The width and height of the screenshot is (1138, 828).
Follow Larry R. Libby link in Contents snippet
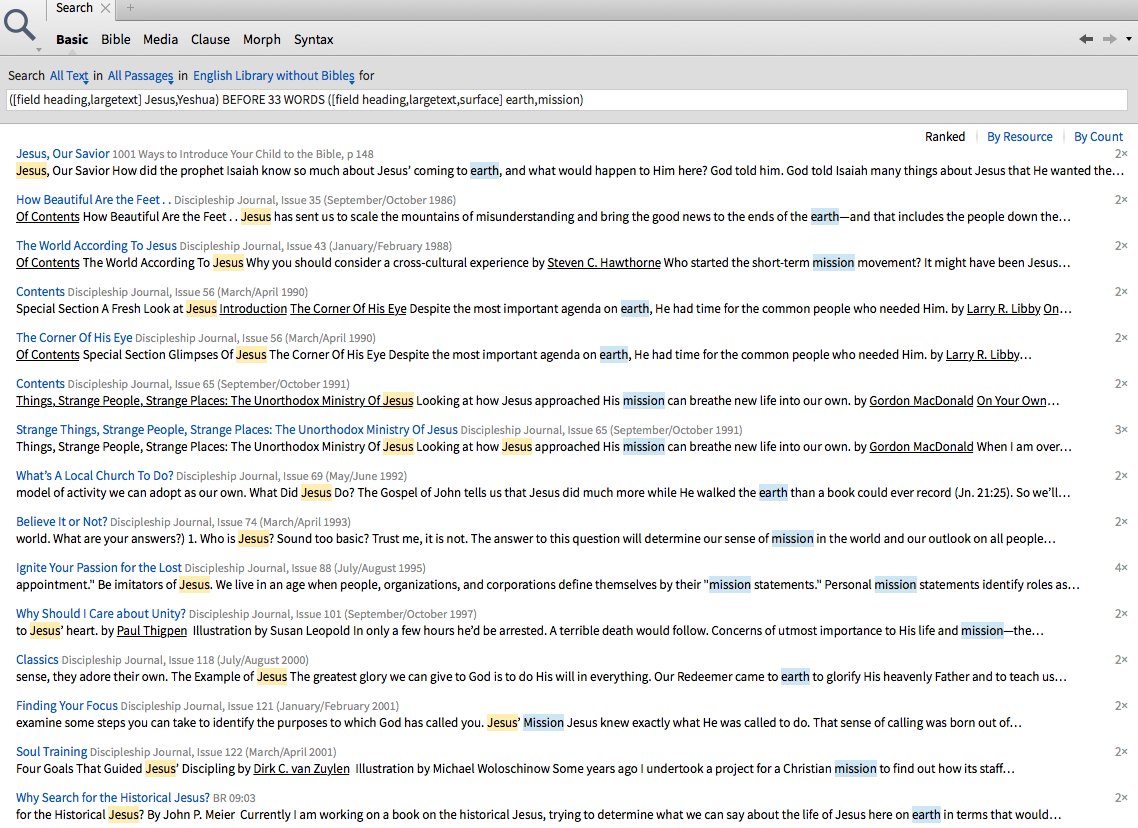pyautogui.click(x=1004, y=308)
